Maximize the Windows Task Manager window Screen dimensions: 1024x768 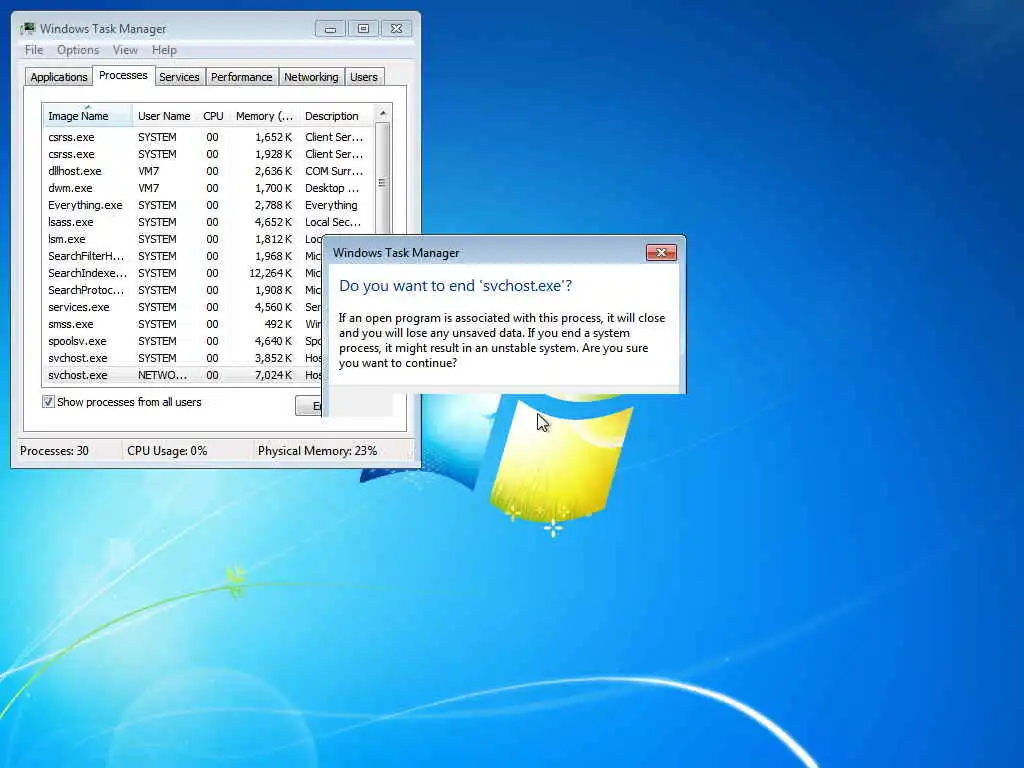[363, 29]
